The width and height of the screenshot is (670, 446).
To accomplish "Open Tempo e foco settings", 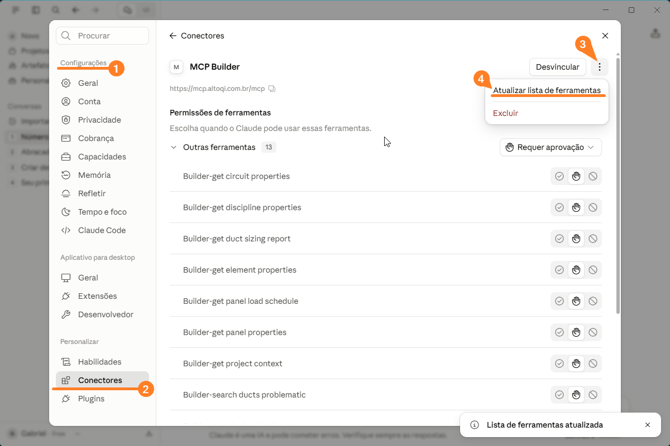I will pos(103,211).
